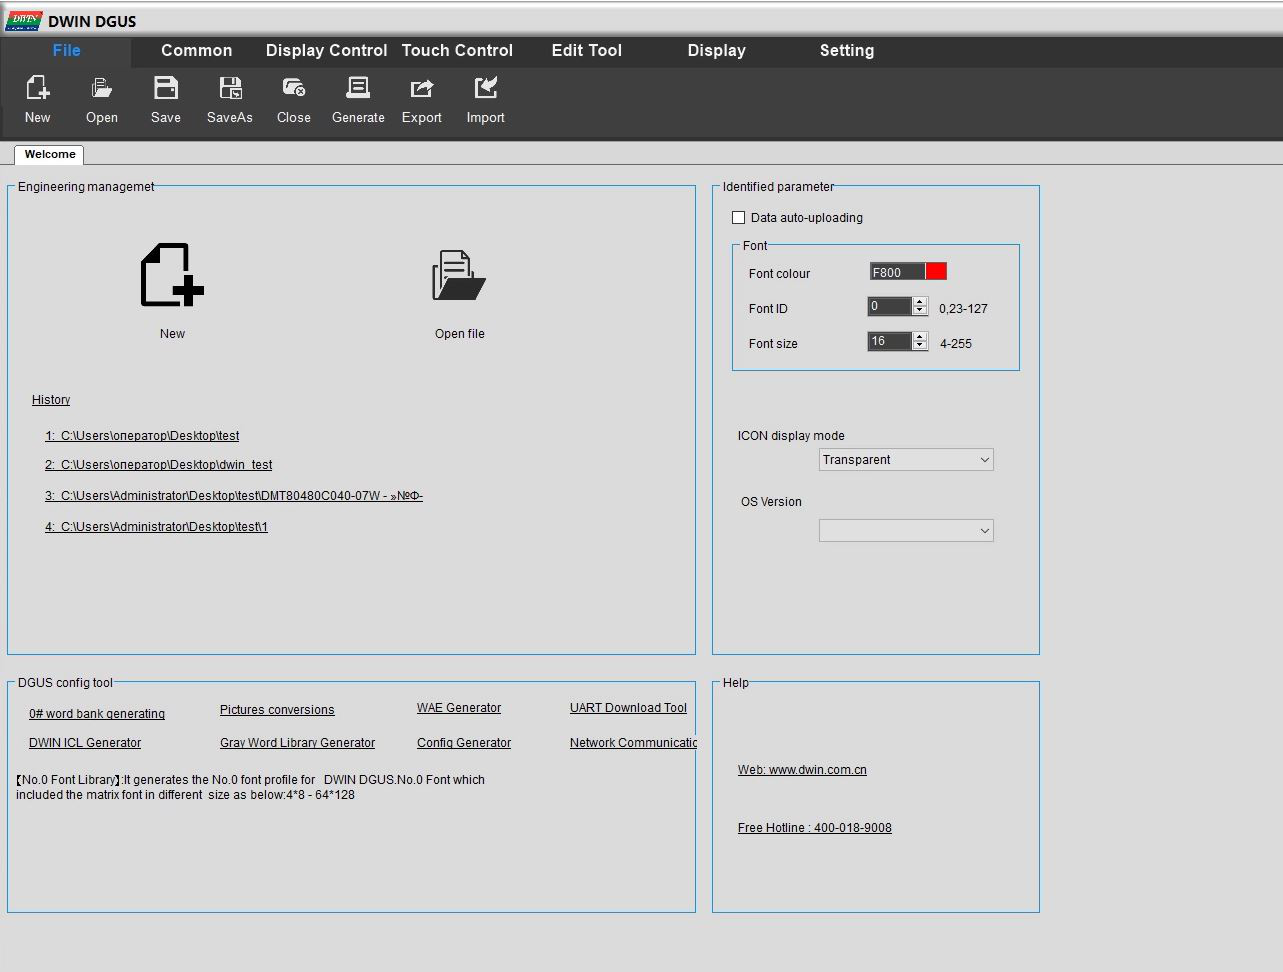
Task: Open history entry ending in dwin_test
Action: 159,465
